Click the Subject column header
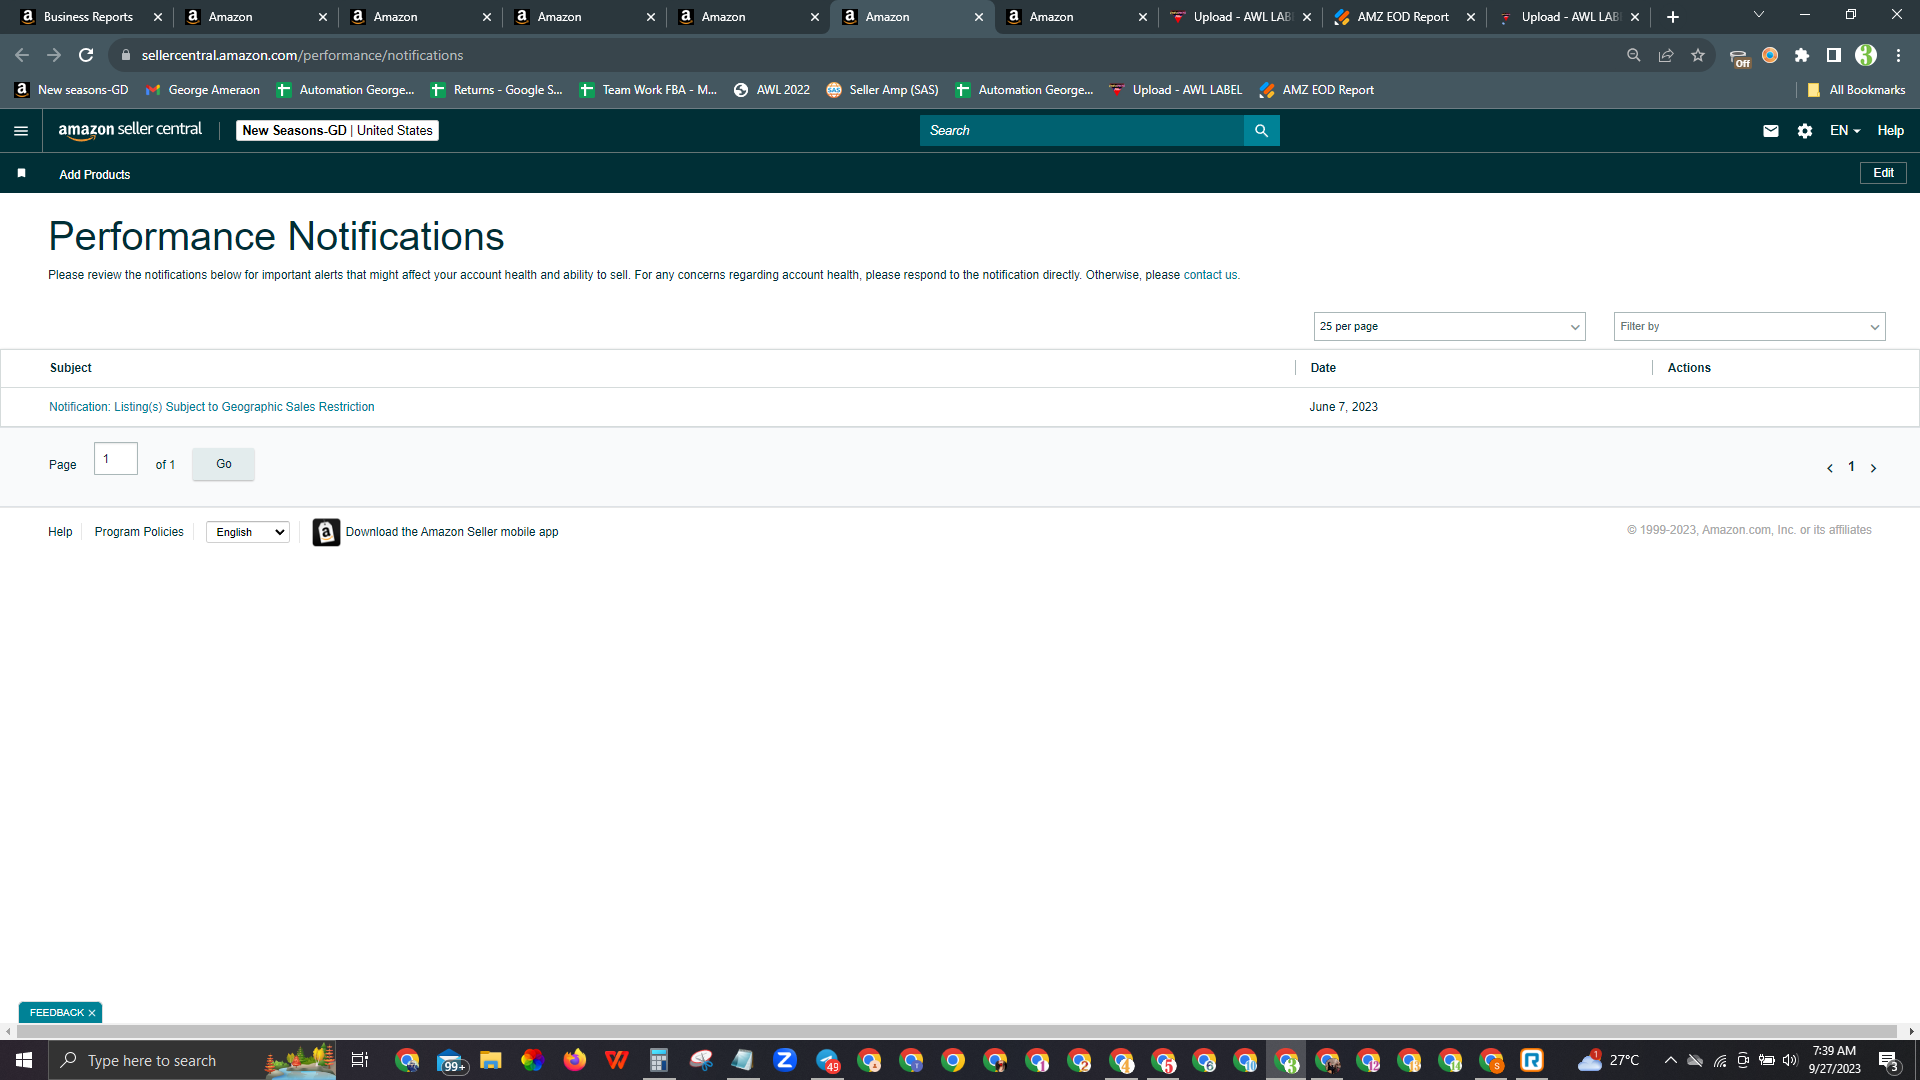The width and height of the screenshot is (1920, 1080). [x=71, y=368]
